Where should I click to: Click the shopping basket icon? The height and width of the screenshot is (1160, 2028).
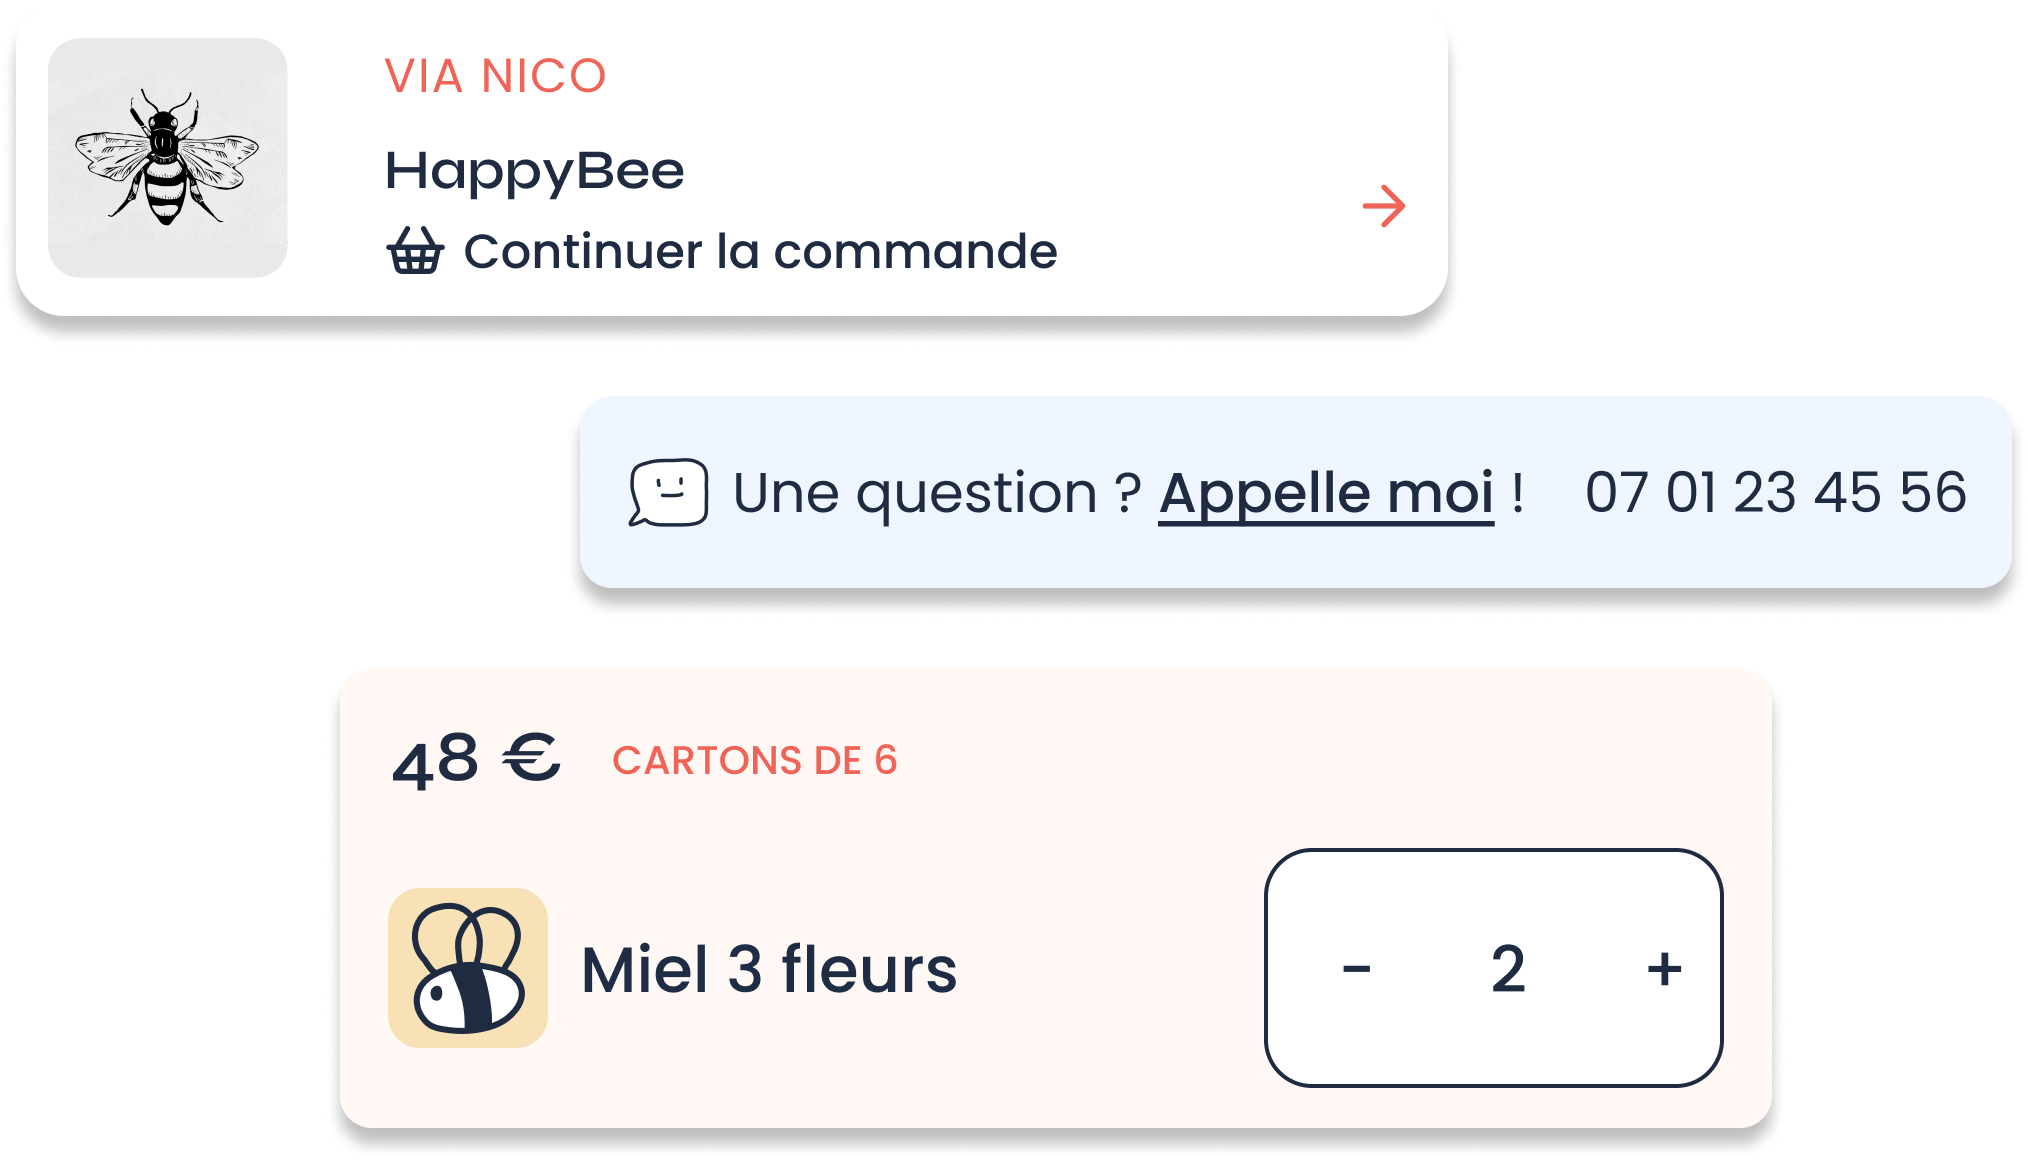(415, 251)
